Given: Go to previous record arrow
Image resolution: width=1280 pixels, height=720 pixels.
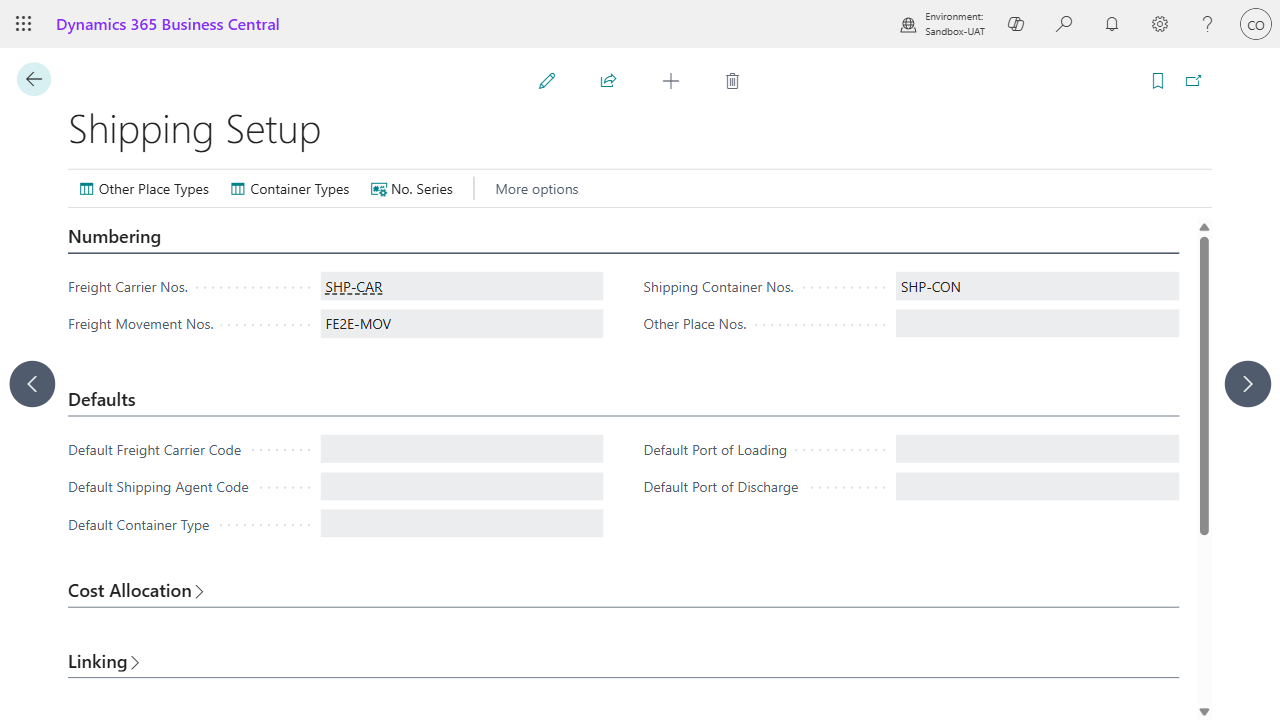Looking at the screenshot, I should tap(32, 384).
